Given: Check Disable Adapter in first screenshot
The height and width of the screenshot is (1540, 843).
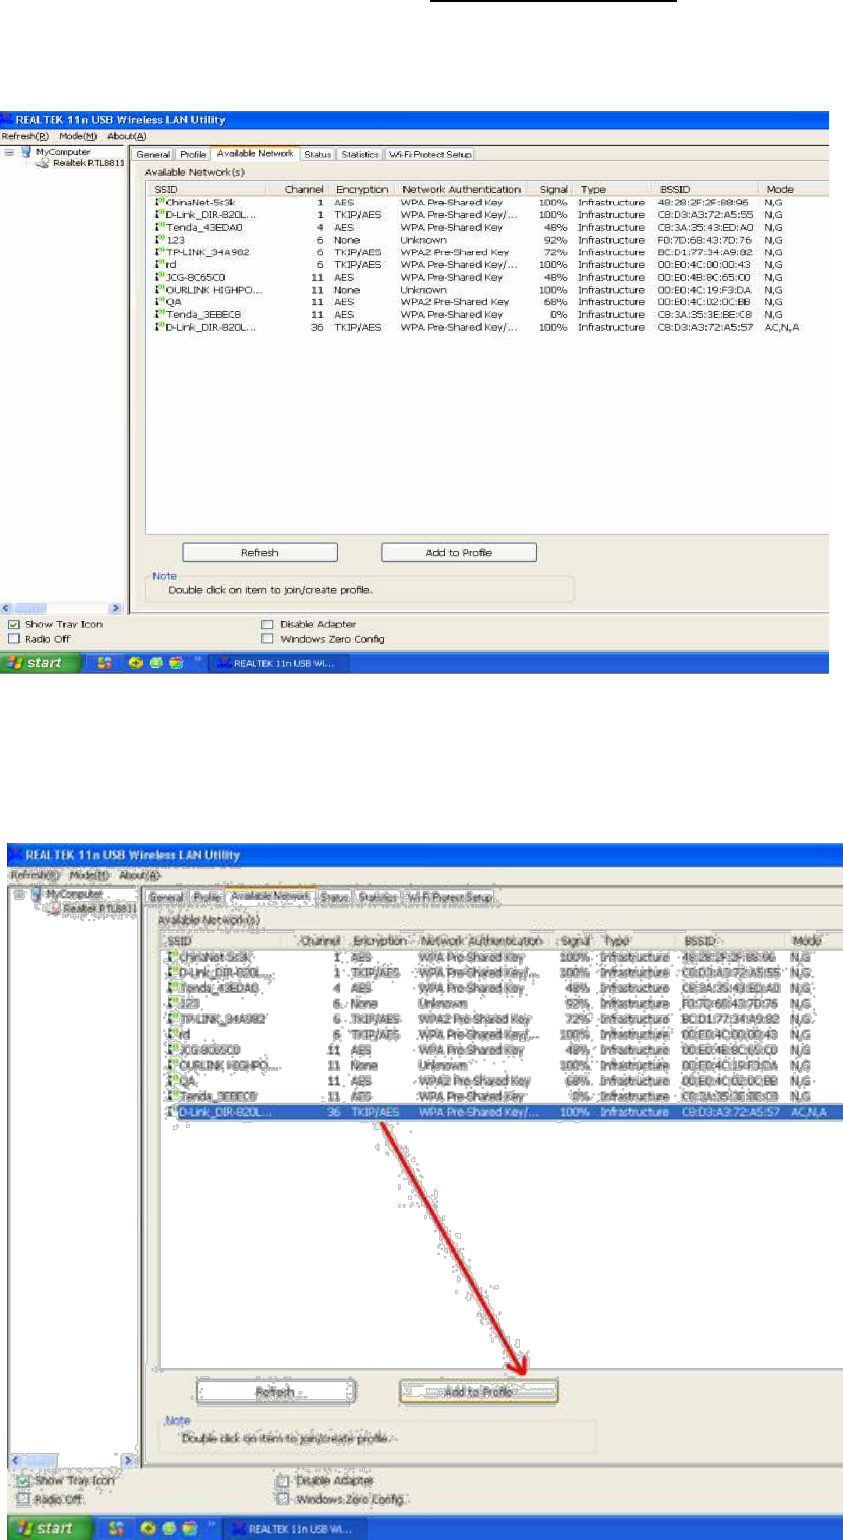Looking at the screenshot, I should click(267, 625).
